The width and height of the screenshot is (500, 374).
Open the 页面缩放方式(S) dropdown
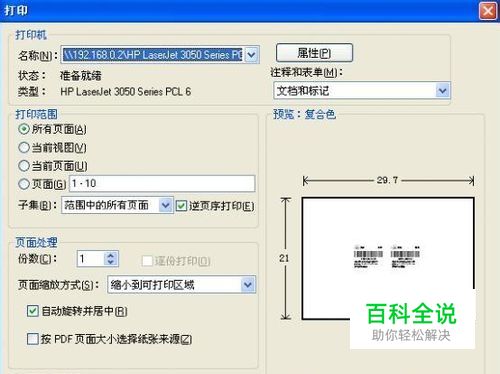tap(248, 285)
